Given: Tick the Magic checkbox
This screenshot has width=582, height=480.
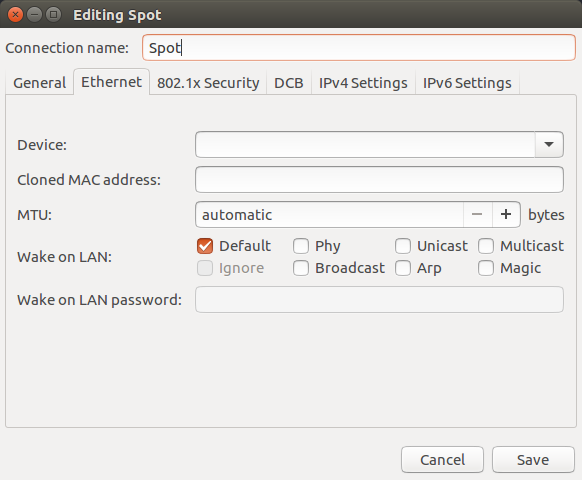Looking at the screenshot, I should click(x=486, y=268).
